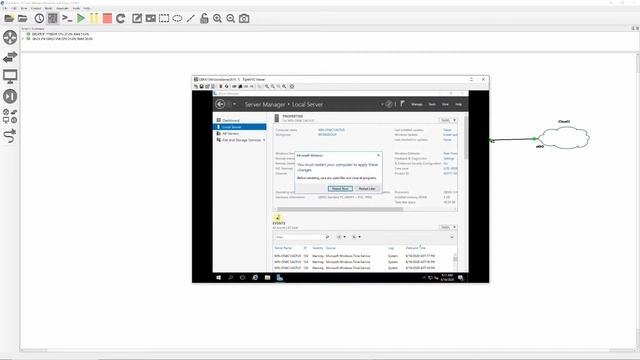Viewport: 640px width, 360px height.
Task: Select the add note tool
Action: click(137, 18)
